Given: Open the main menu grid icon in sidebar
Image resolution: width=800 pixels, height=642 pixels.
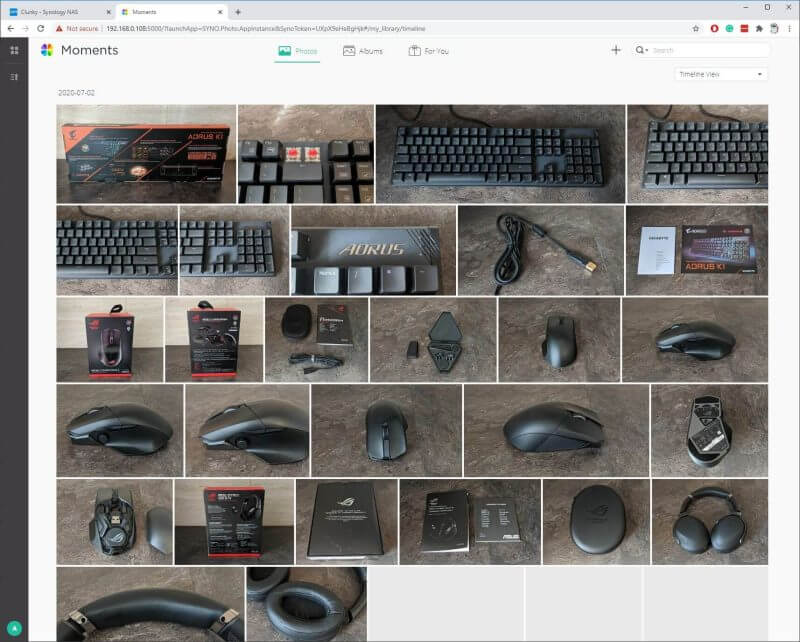Looking at the screenshot, I should [14, 50].
